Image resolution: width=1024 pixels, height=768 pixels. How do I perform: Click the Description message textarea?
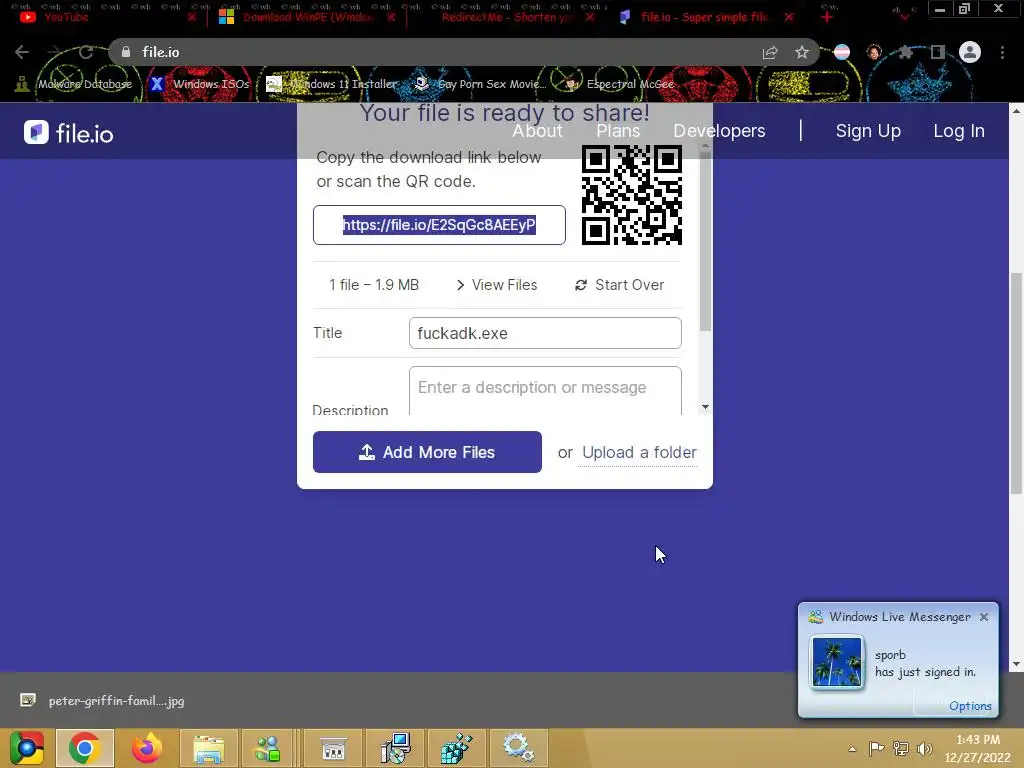click(545, 391)
